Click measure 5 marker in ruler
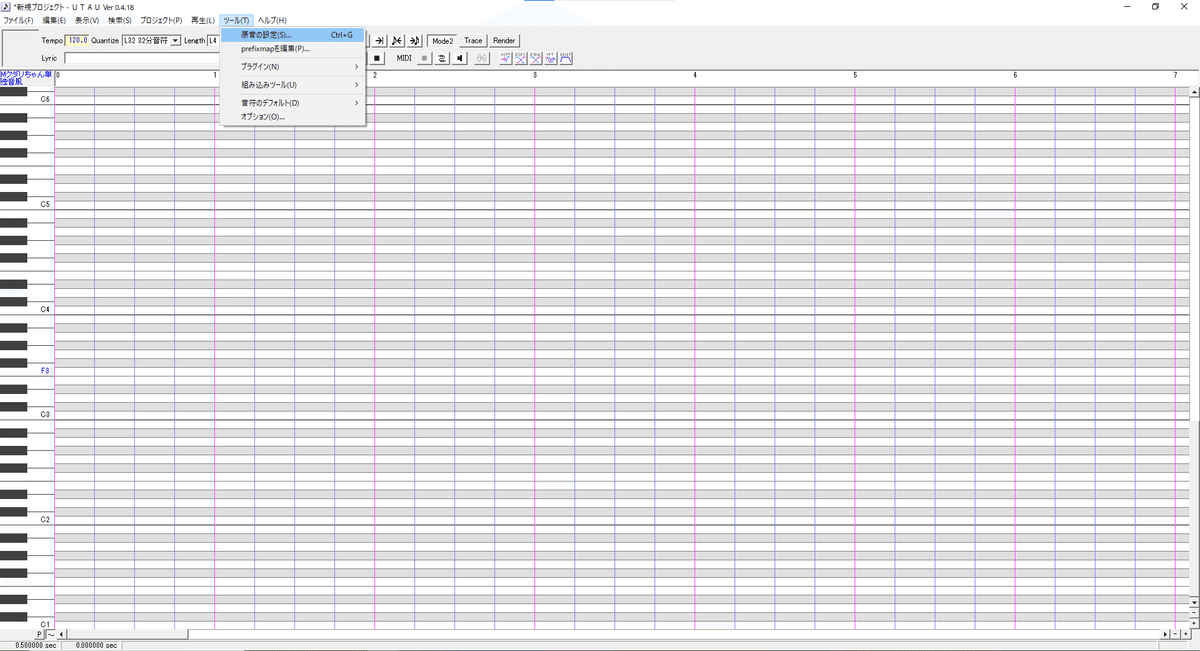This screenshot has height=651, width=1200. pos(856,75)
